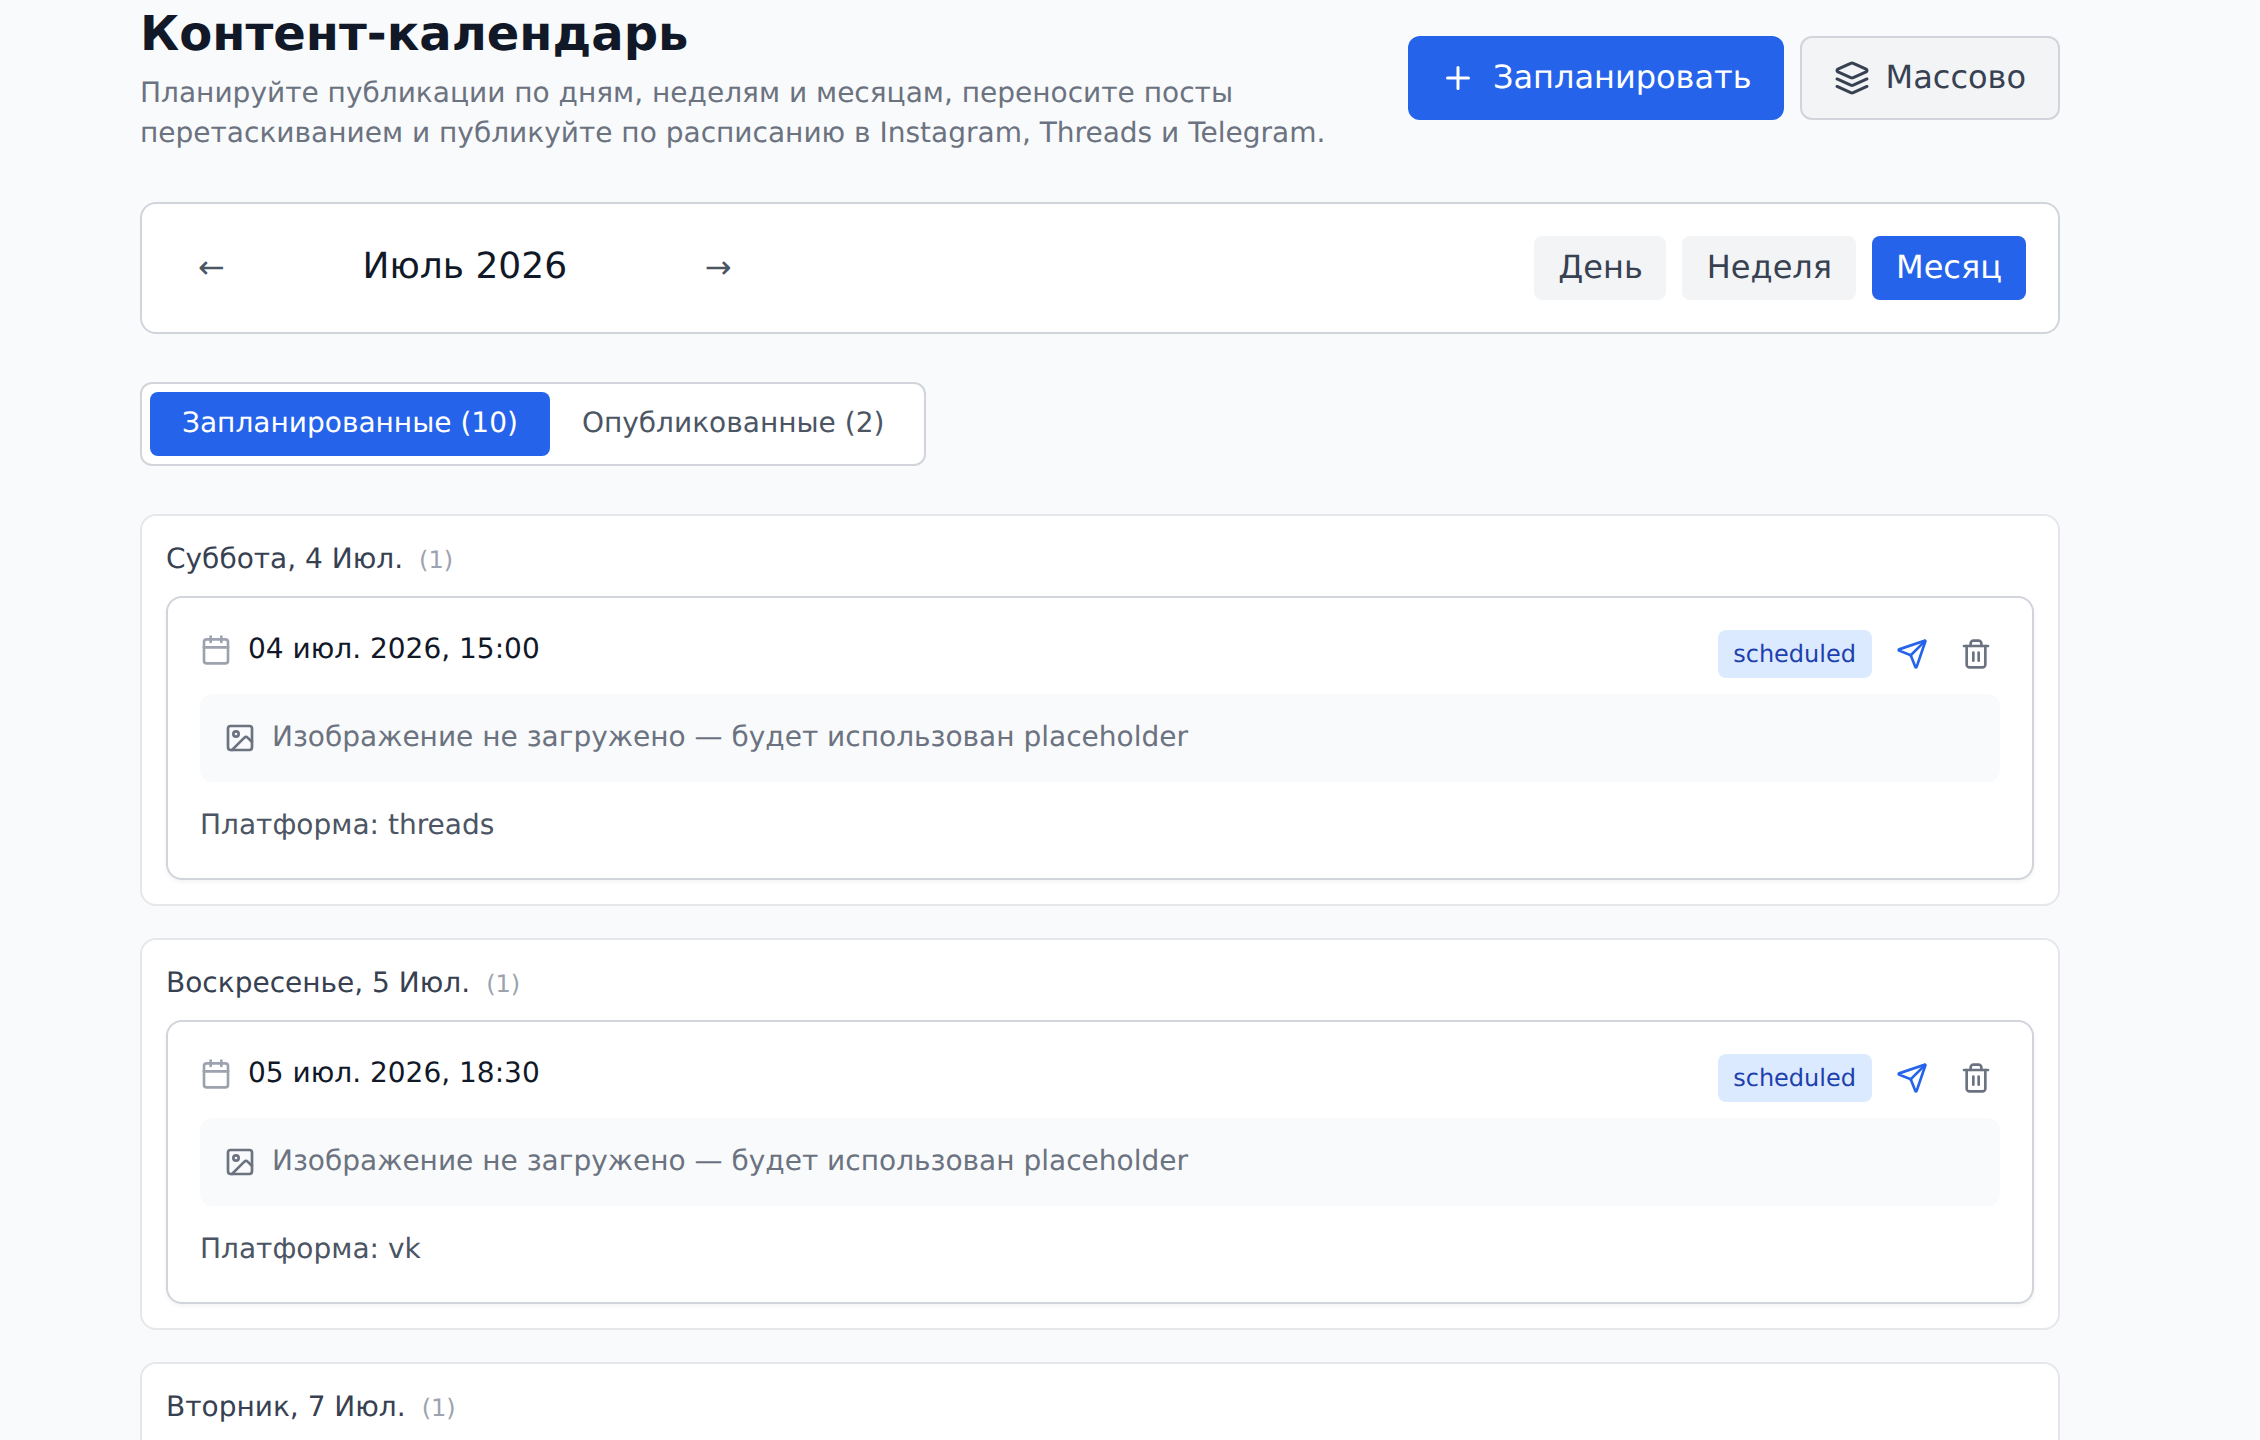Click image placeholder icon in threads post
The image size is (2260, 1440).
point(240,738)
